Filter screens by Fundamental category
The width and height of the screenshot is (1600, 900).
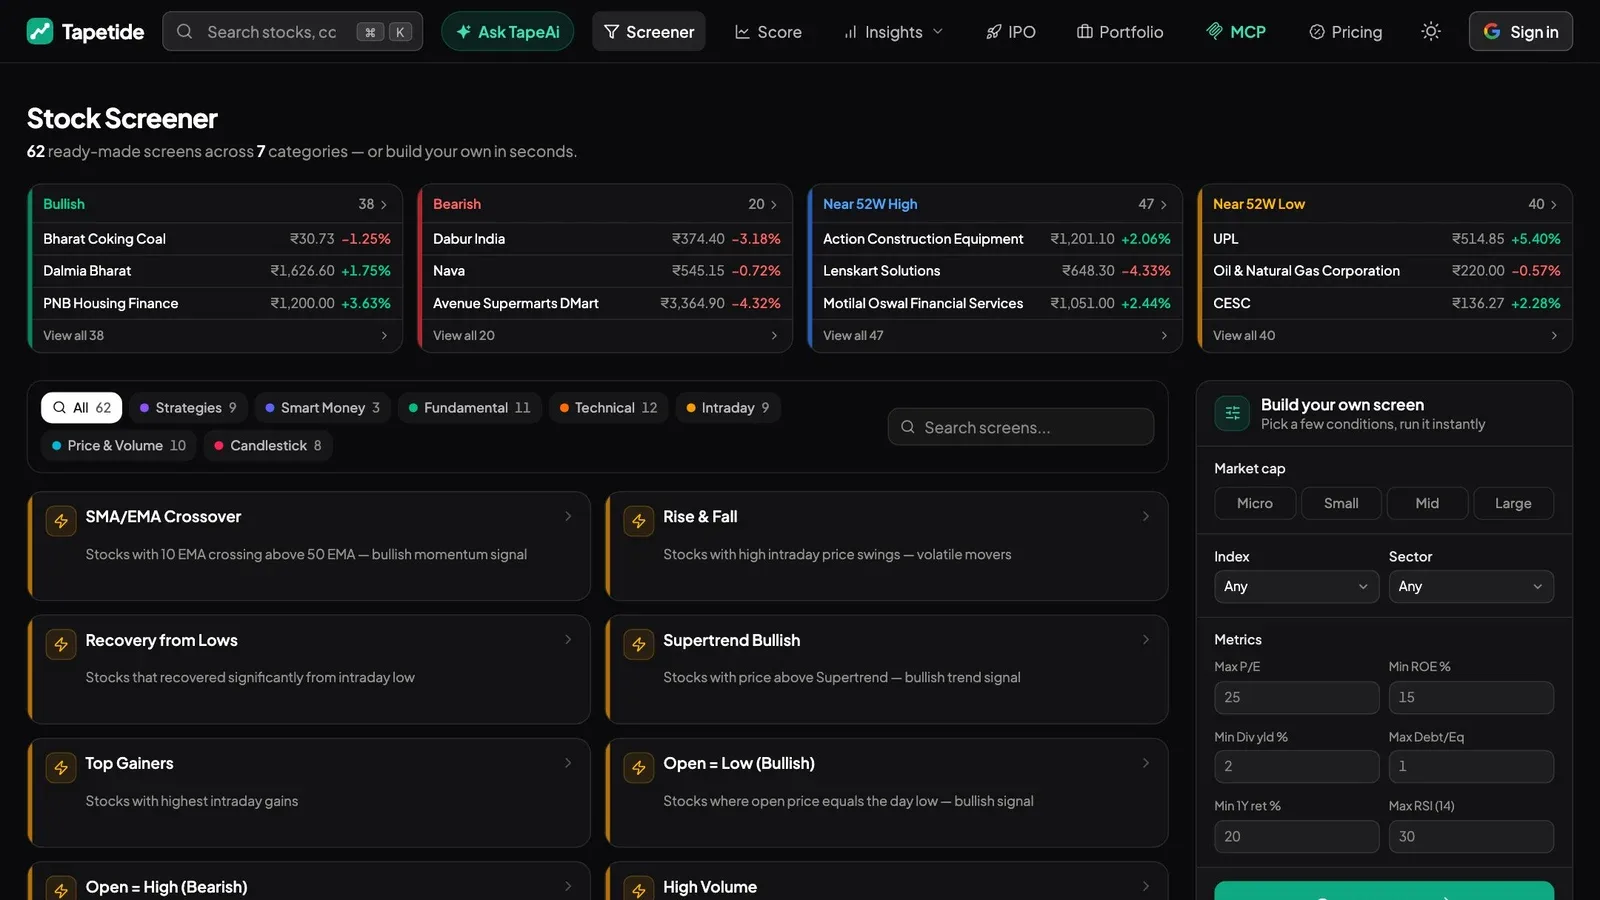click(x=469, y=408)
